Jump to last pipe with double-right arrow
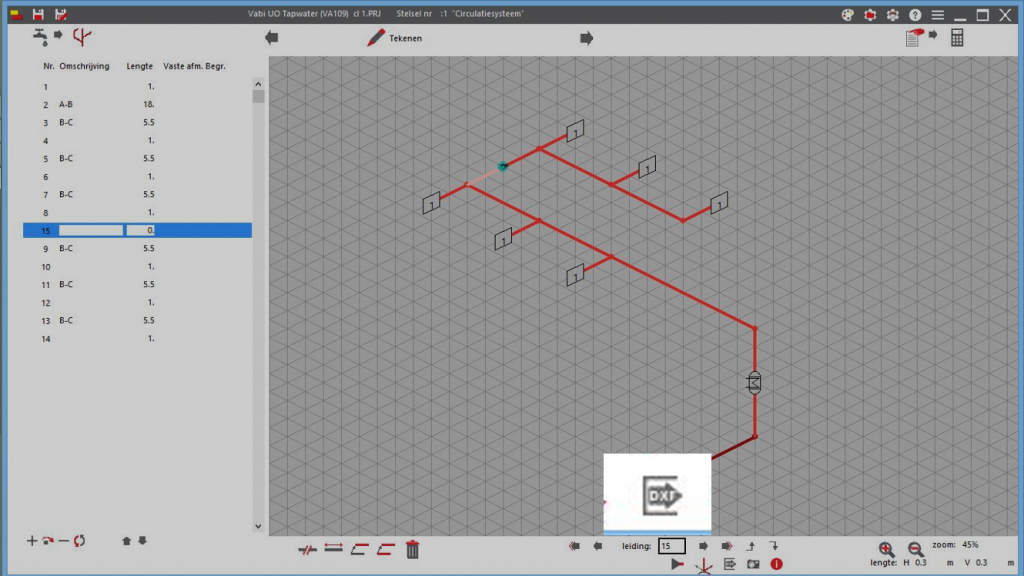Viewport: 1024px width, 576px height. 727,546
